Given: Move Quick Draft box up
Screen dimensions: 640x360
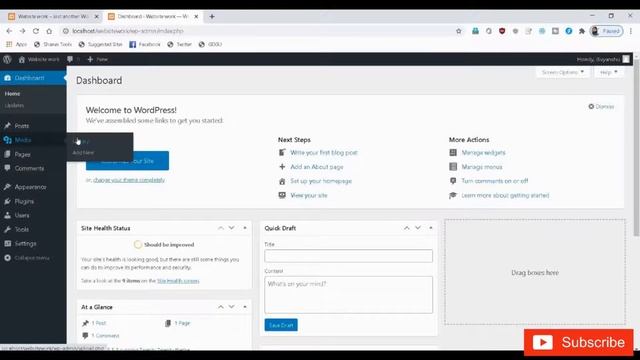Looking at the screenshot, I should click(407, 228).
